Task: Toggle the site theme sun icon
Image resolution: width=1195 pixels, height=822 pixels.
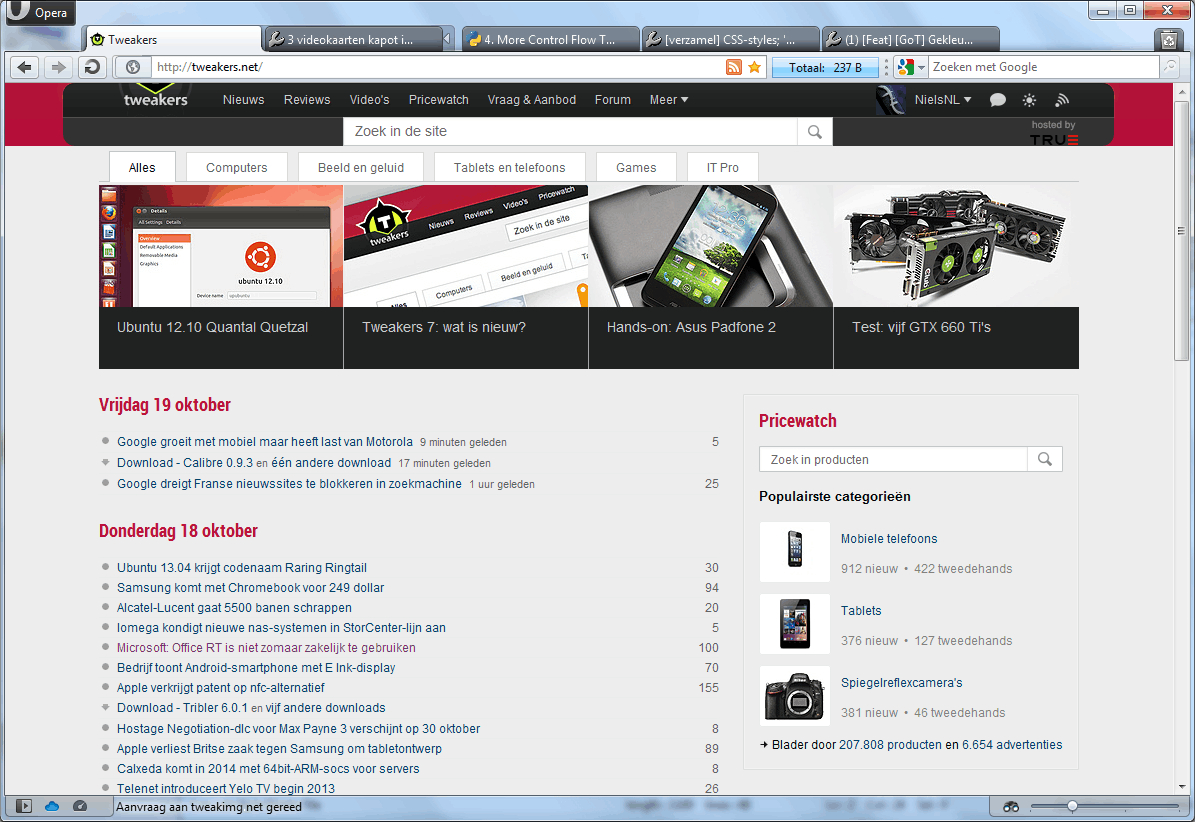Action: tap(1029, 100)
